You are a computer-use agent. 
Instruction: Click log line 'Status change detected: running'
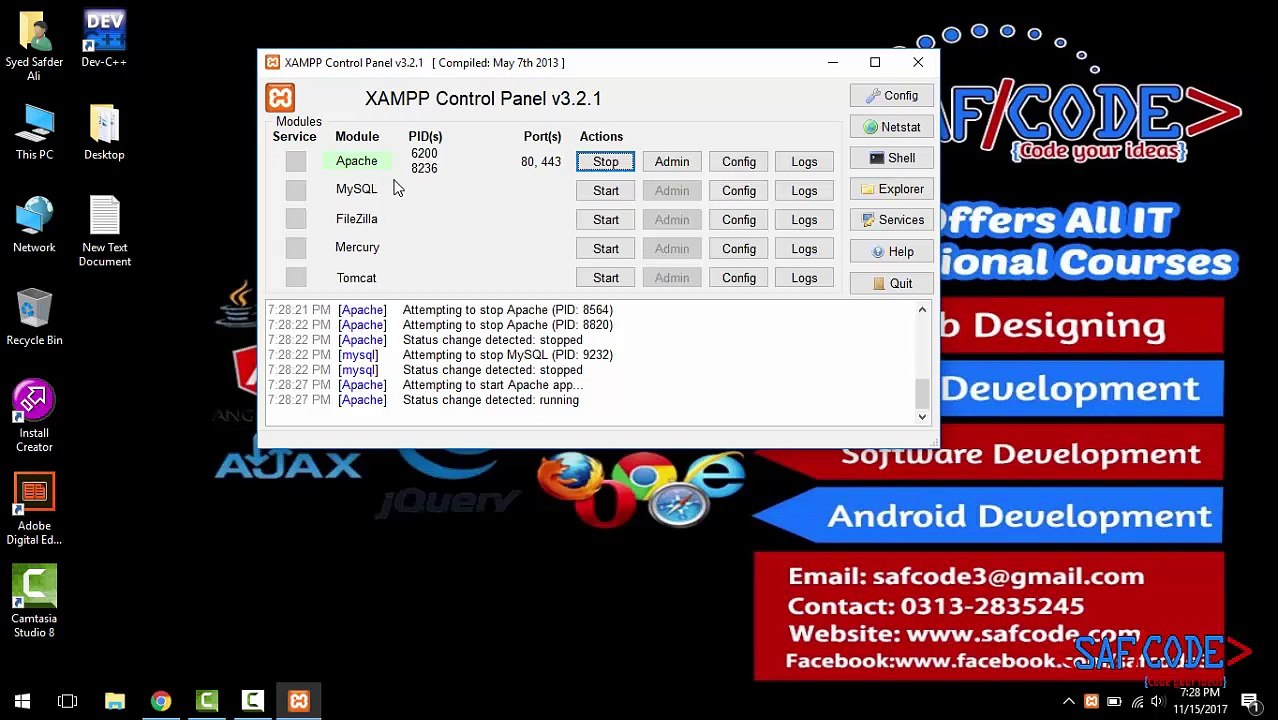point(490,400)
